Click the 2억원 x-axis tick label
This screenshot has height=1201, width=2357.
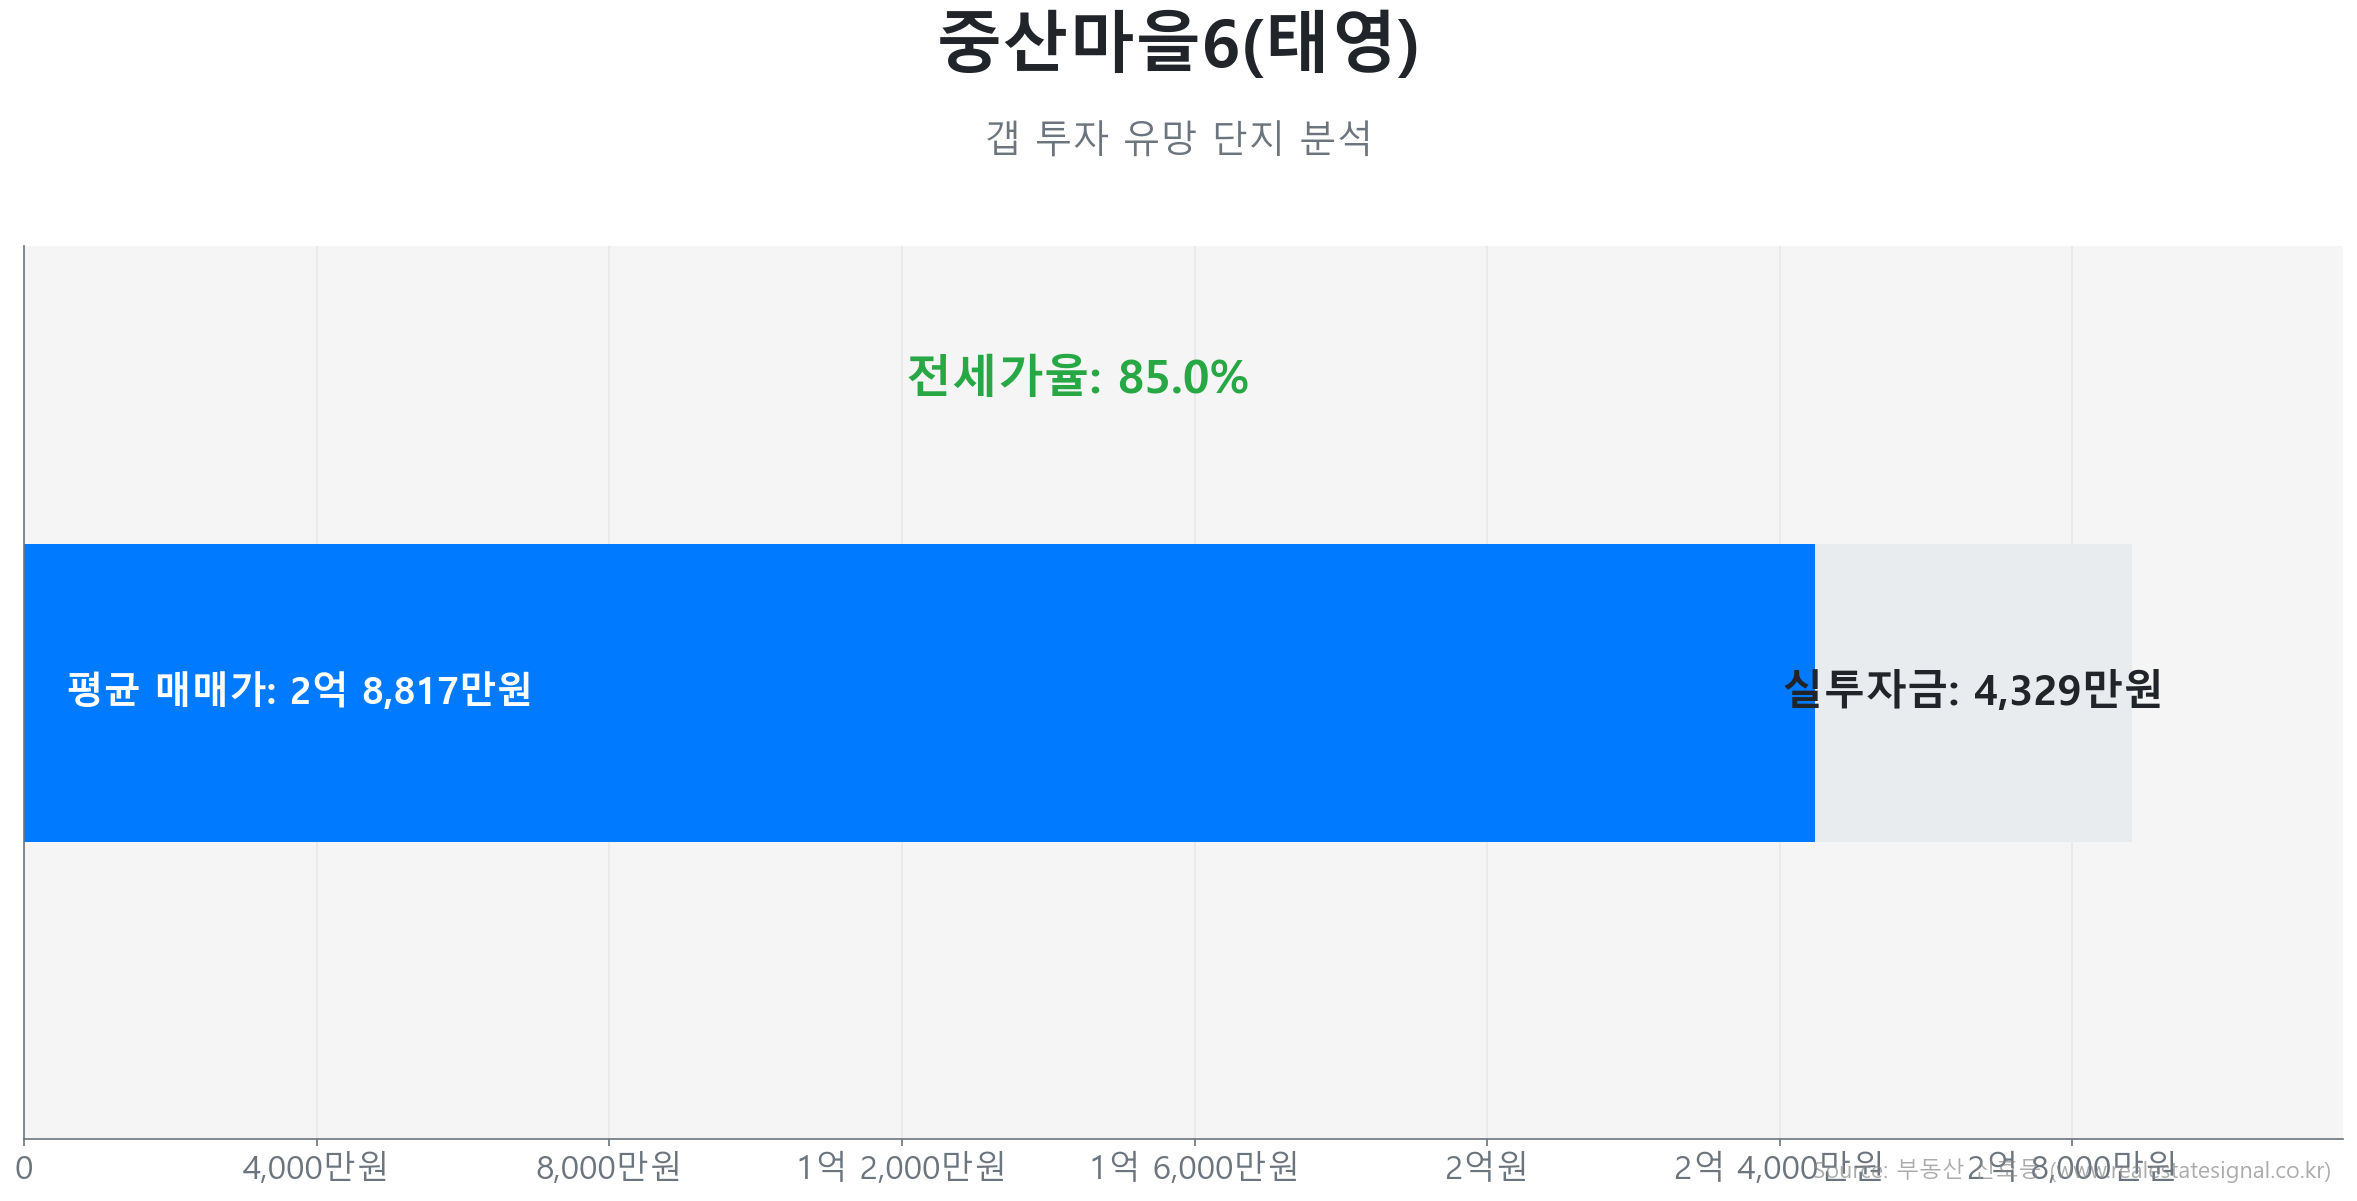pyautogui.click(x=1486, y=1167)
